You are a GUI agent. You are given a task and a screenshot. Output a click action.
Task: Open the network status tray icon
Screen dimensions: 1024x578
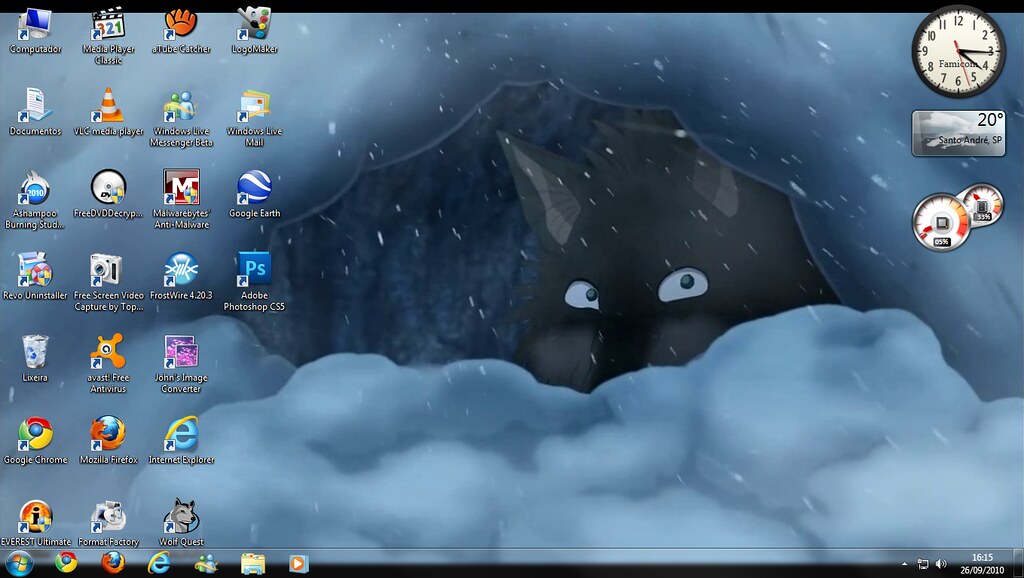[x=923, y=564]
